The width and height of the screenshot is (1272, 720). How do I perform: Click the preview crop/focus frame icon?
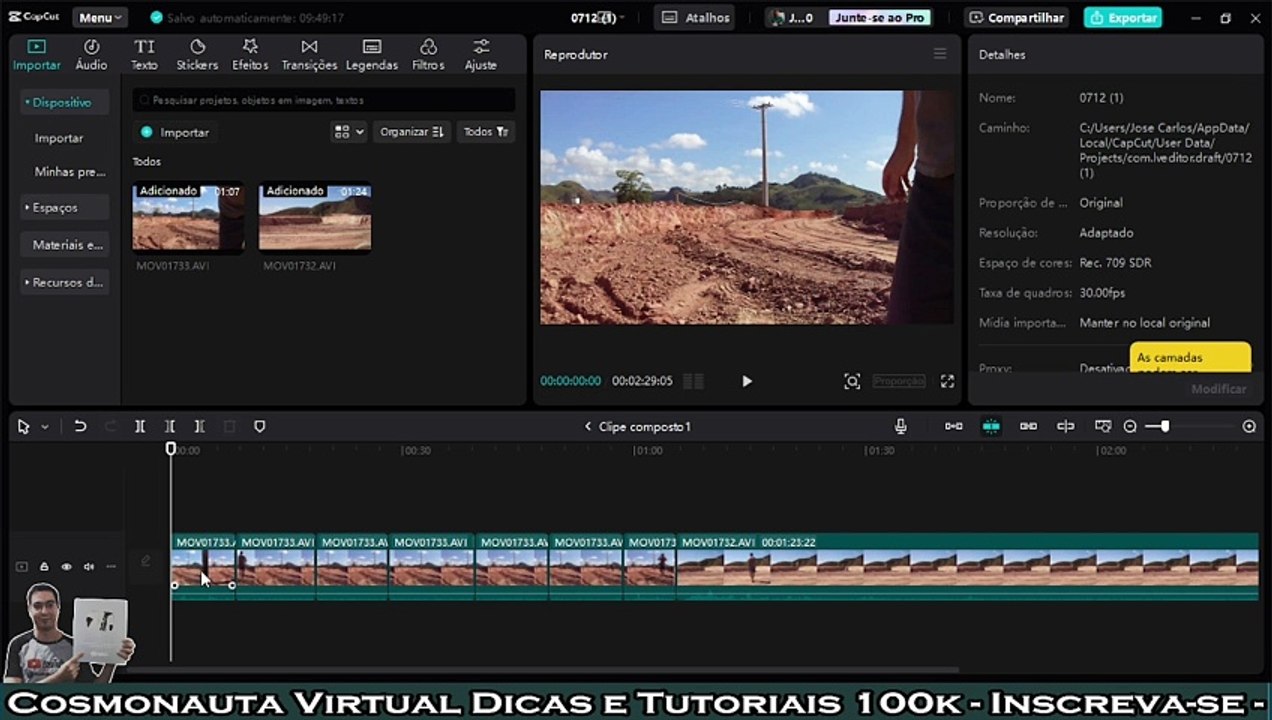coord(852,381)
